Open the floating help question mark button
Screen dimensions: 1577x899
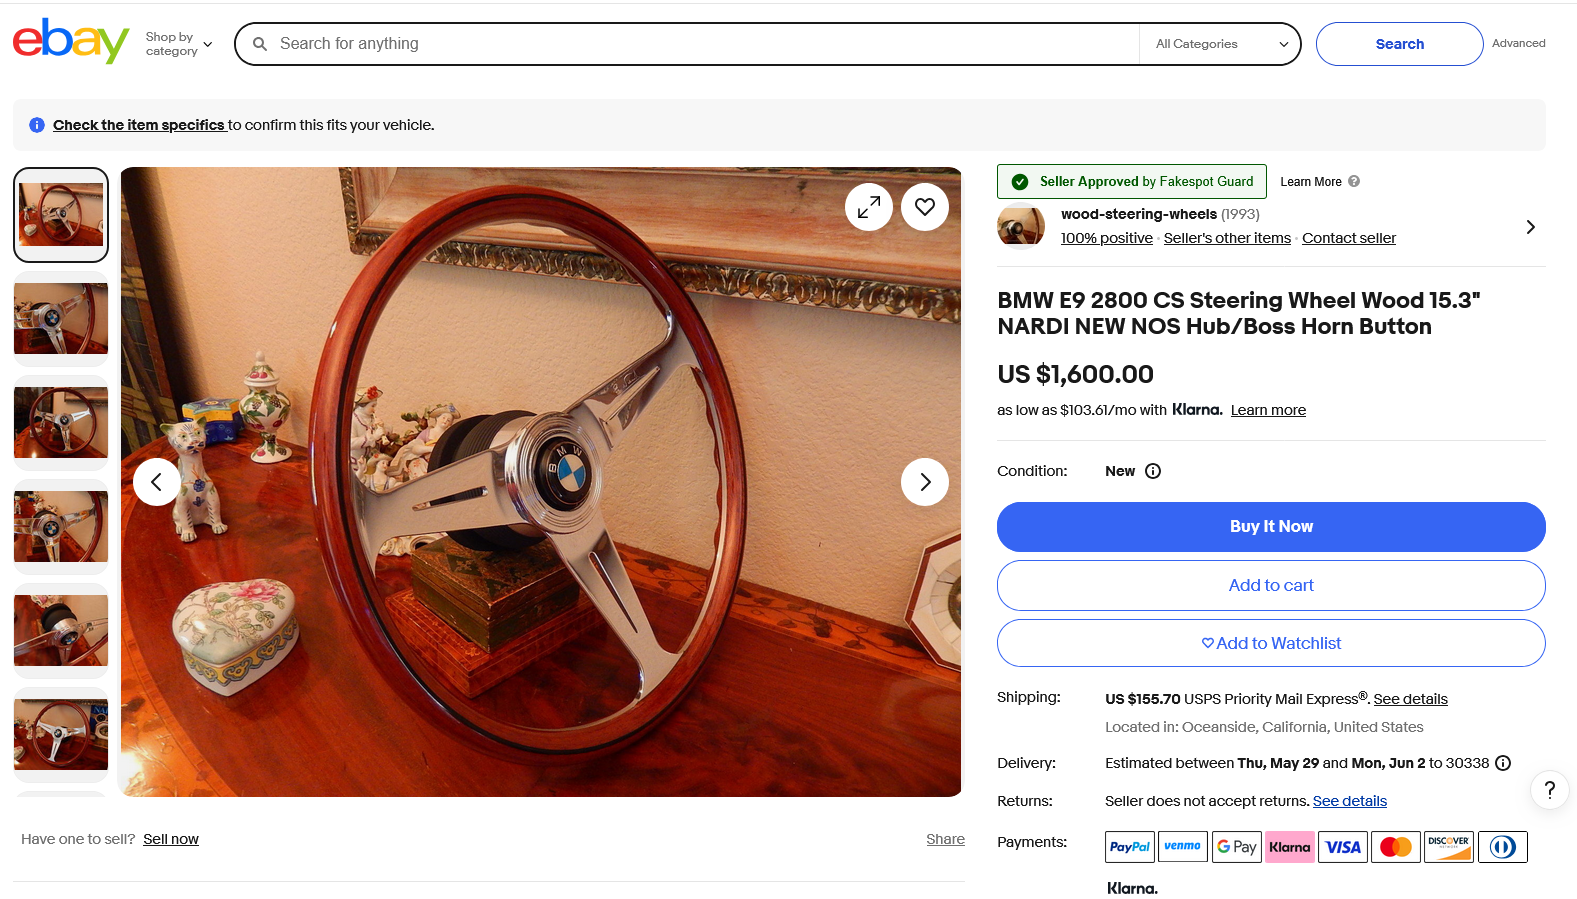pos(1549,790)
